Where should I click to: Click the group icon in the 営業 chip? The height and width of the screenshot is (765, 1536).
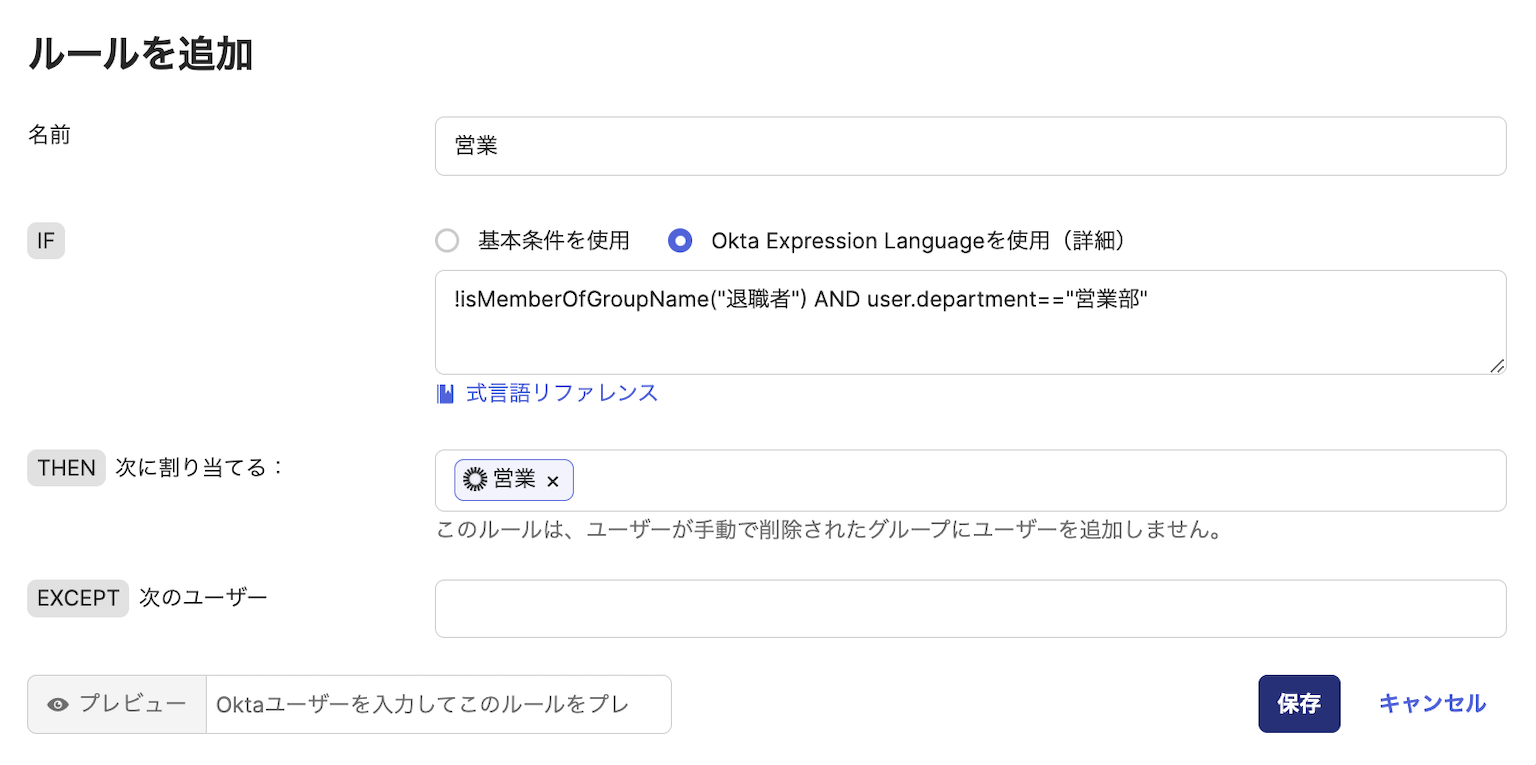click(475, 480)
